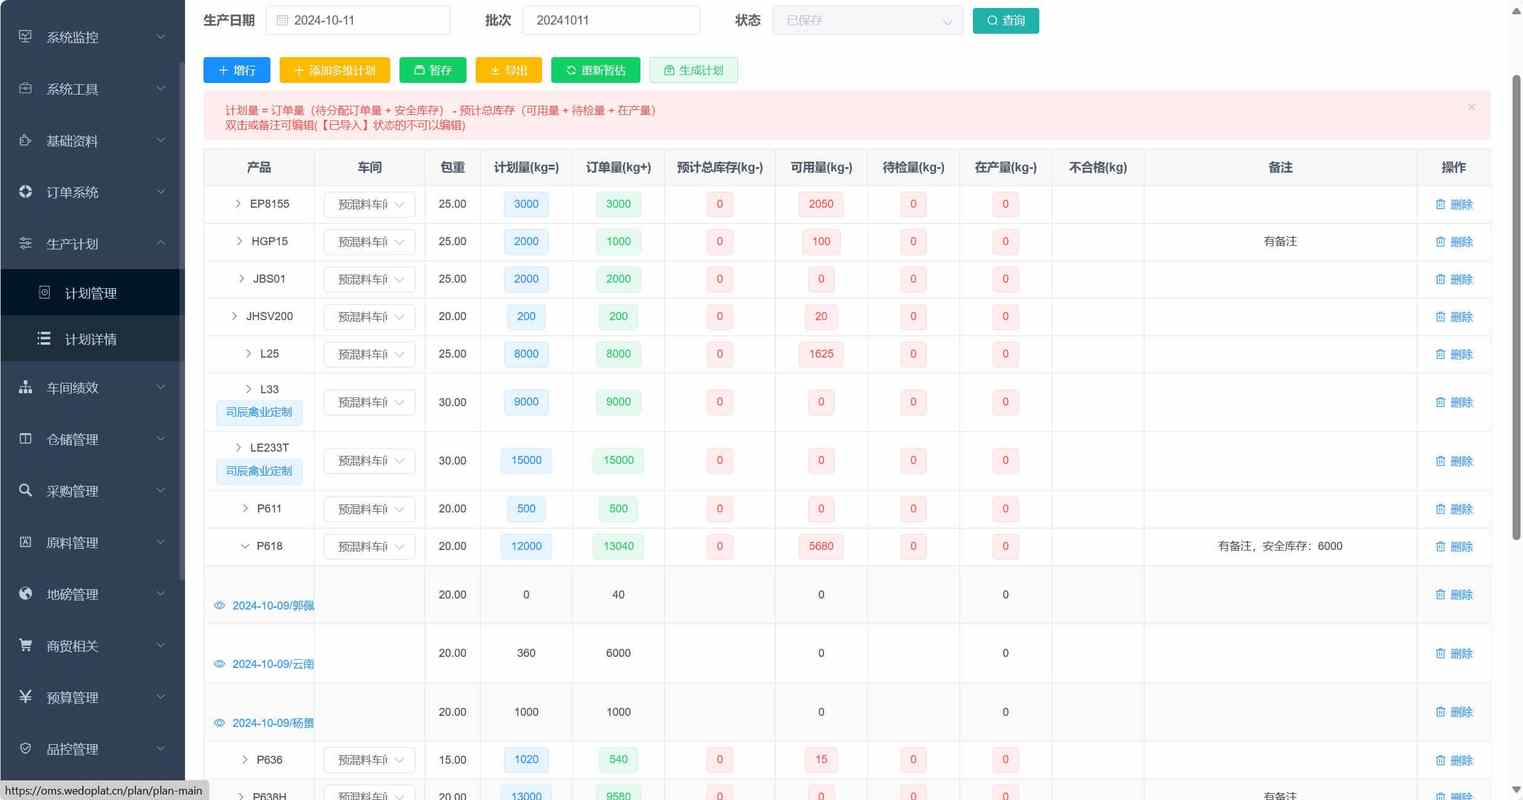This screenshot has height=800, width=1523.
Task: Click the trash icon in JHSV200 row
Action: (x=1440, y=316)
